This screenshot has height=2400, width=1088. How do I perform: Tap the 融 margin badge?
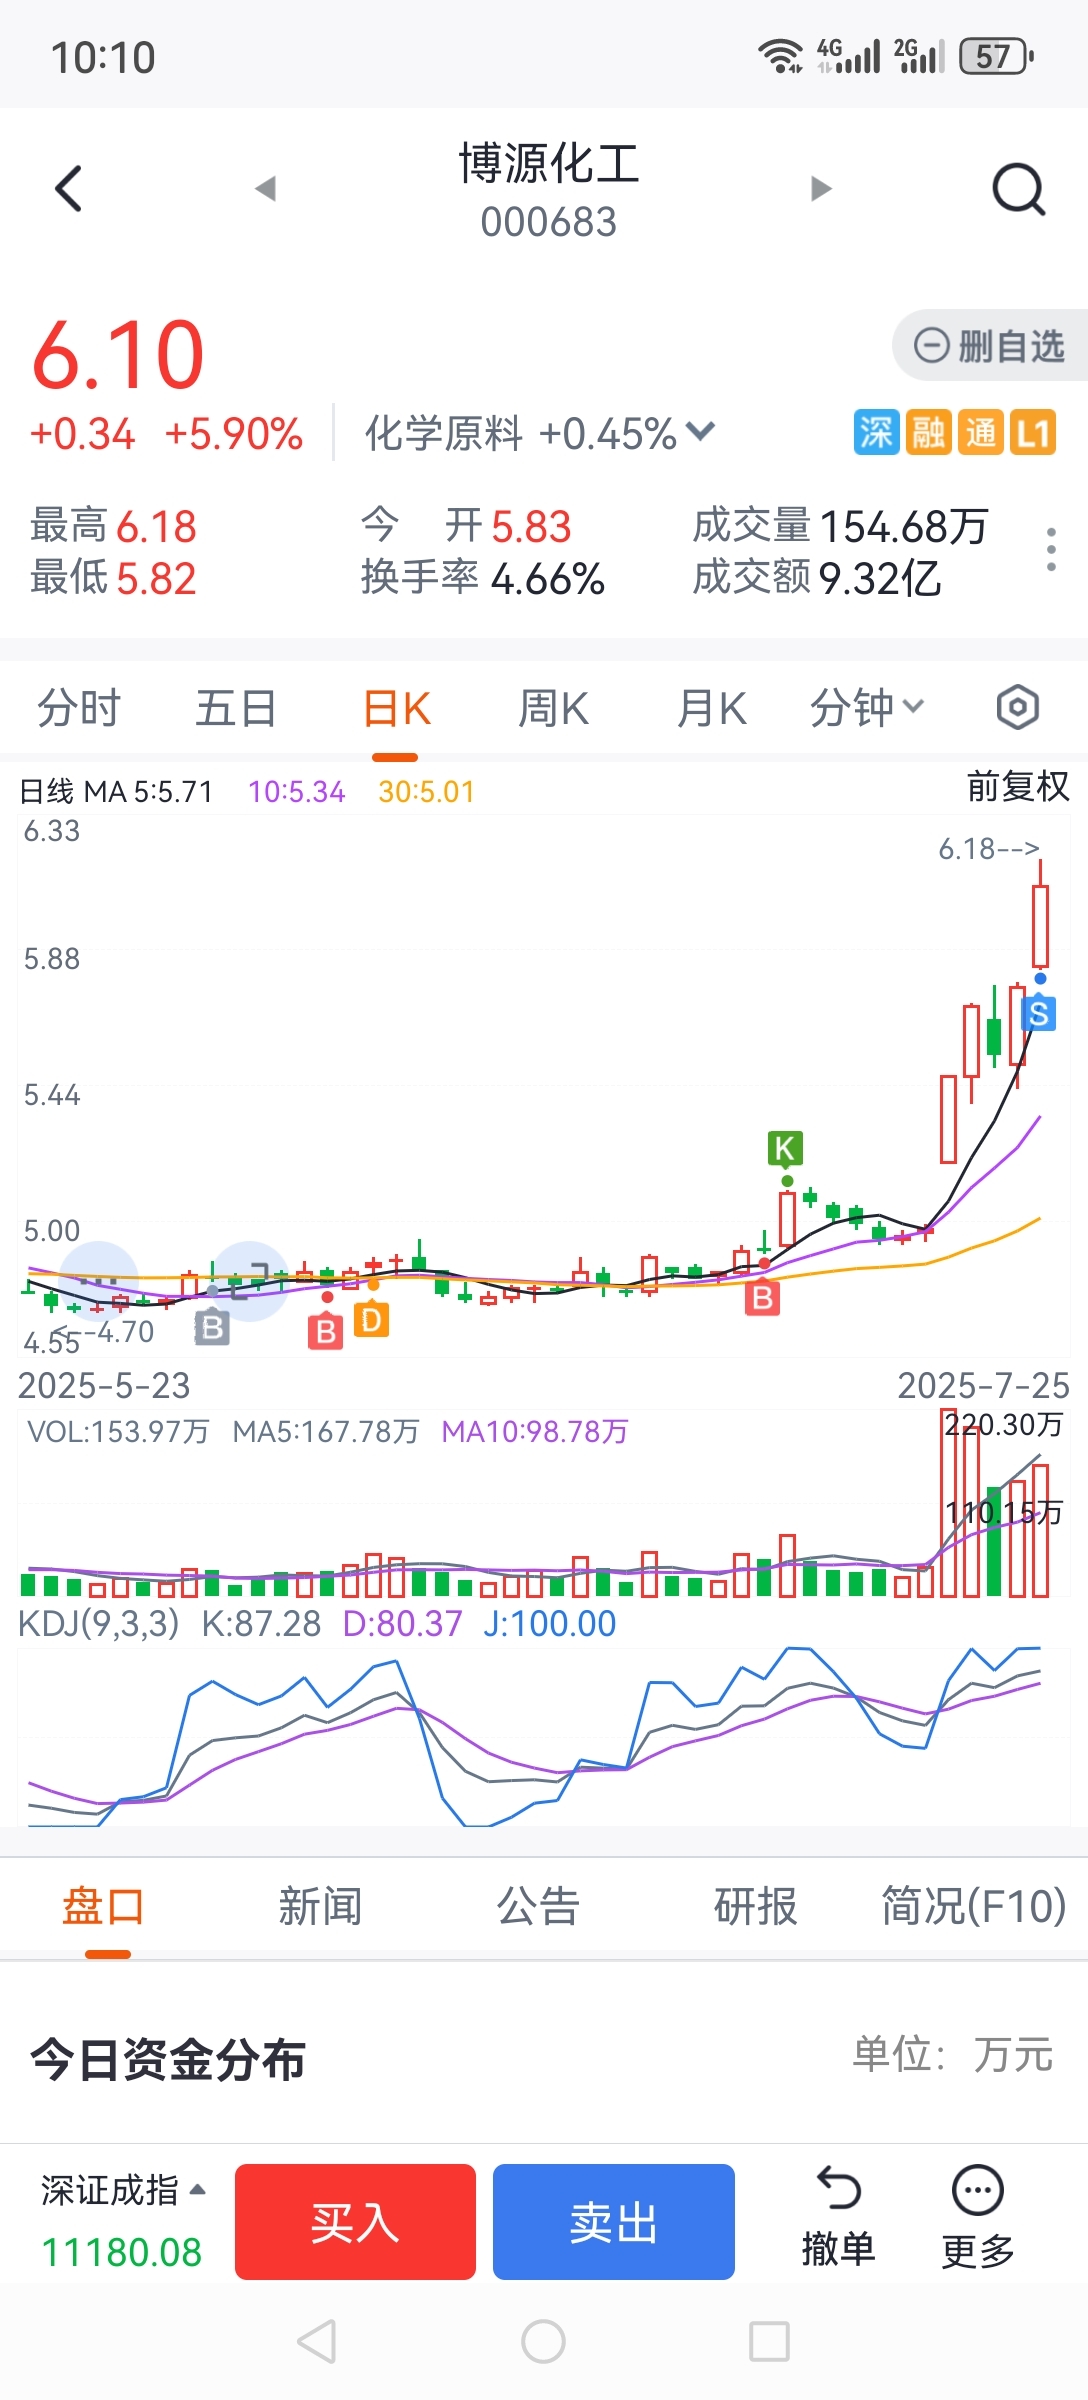pyautogui.click(x=929, y=433)
